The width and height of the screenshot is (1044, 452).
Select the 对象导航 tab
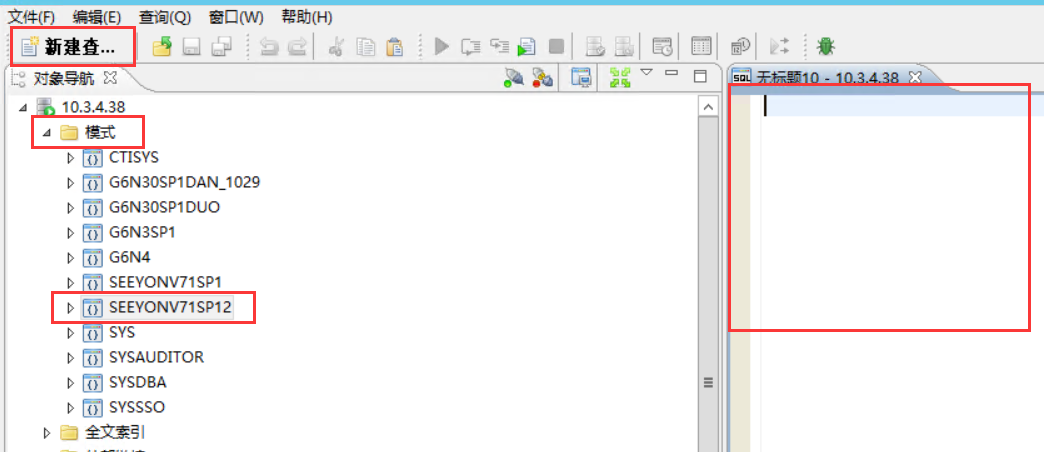pos(63,79)
